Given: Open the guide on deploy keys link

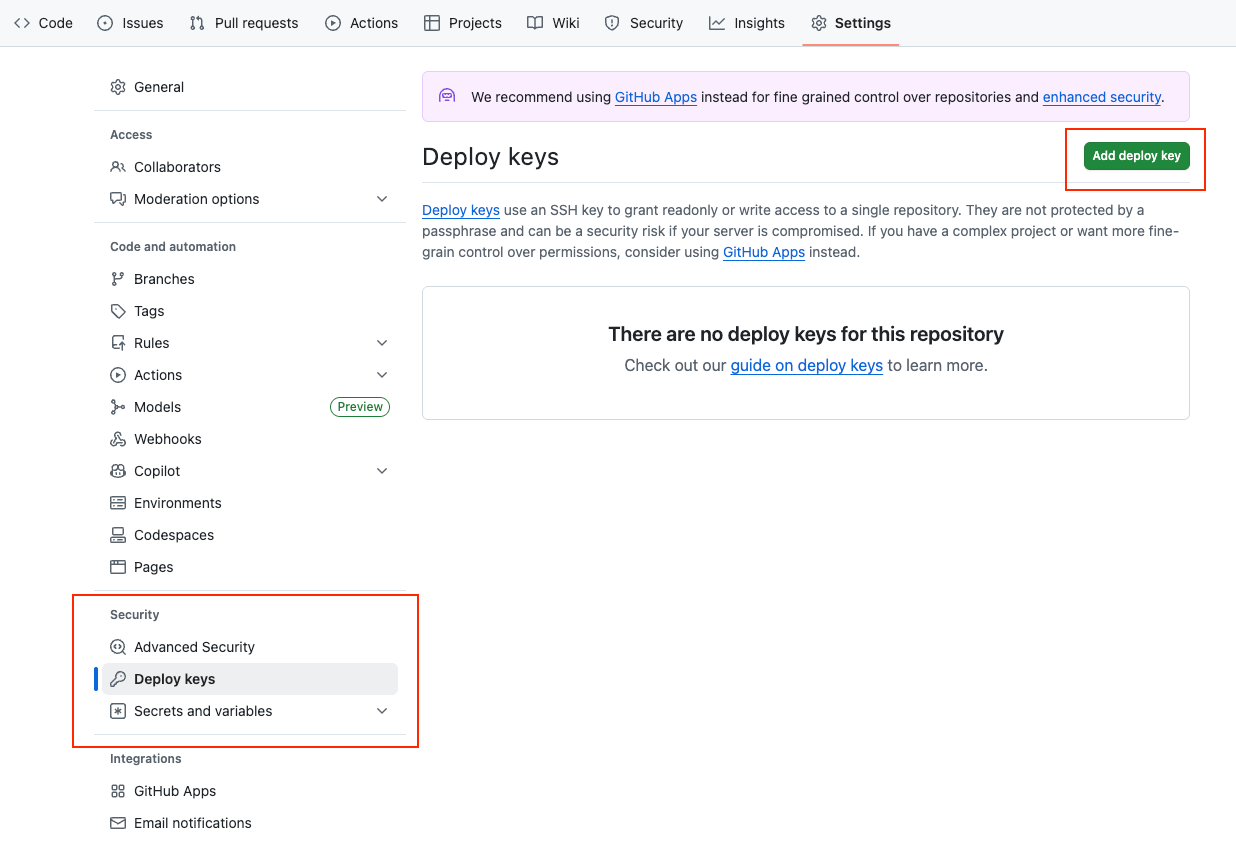Looking at the screenshot, I should coord(806,366).
